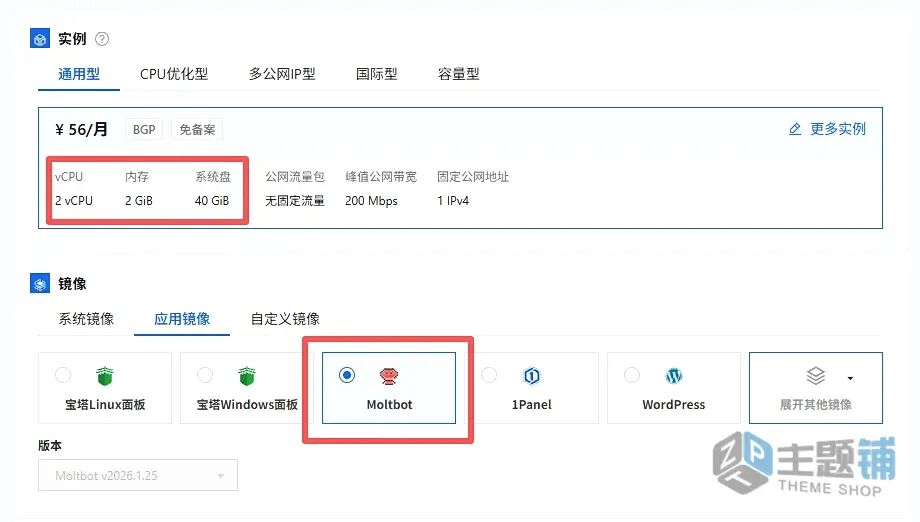This screenshot has height=522, width=920.
Task: Click the 宝塔Windows面板 card label
Action: [x=247, y=405]
